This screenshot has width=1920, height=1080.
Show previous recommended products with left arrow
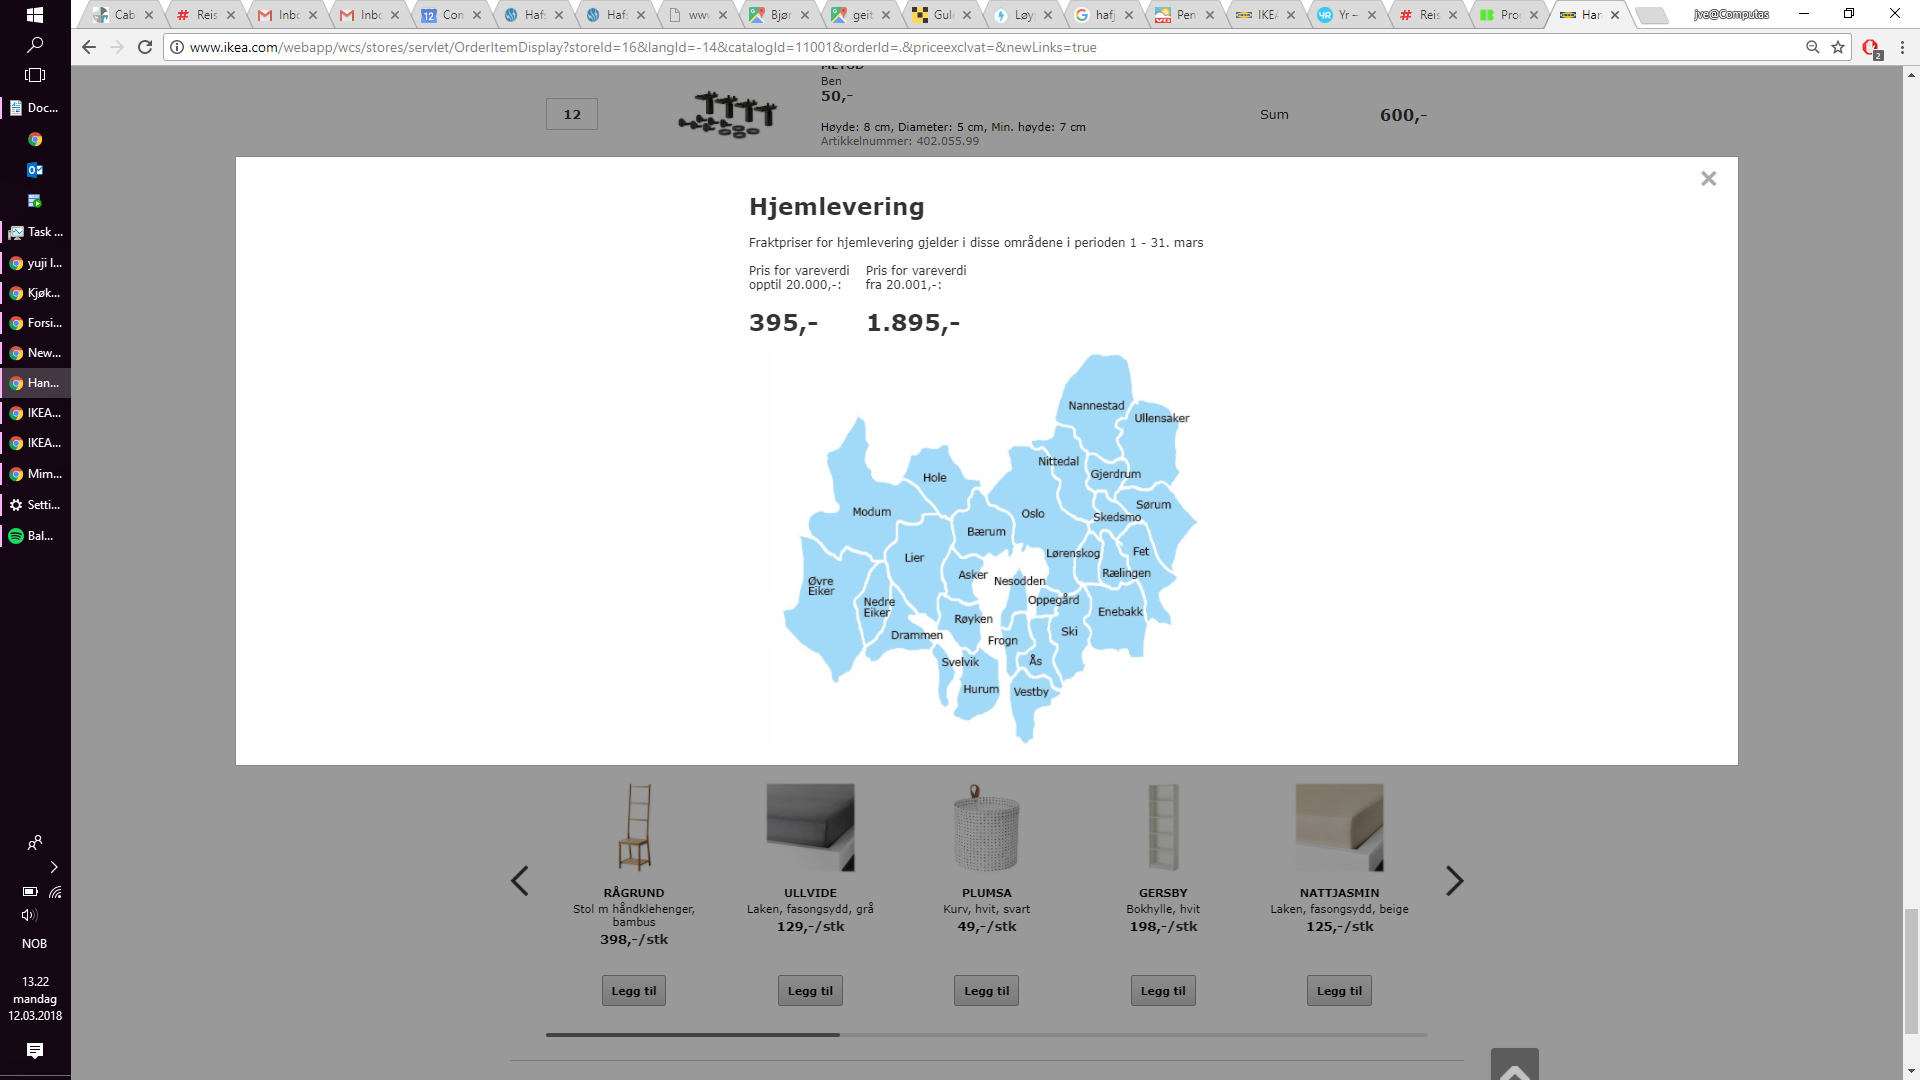coord(519,881)
